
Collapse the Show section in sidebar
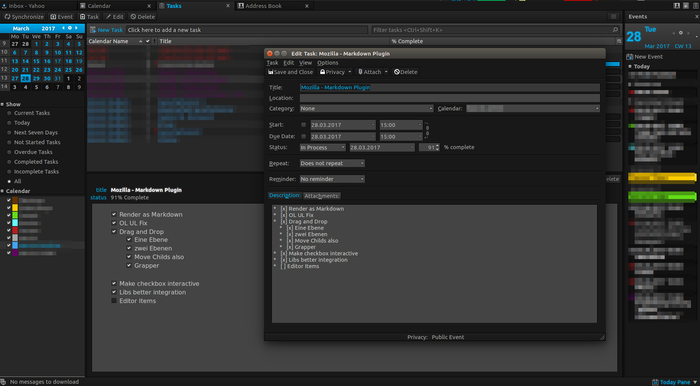click(x=2, y=104)
